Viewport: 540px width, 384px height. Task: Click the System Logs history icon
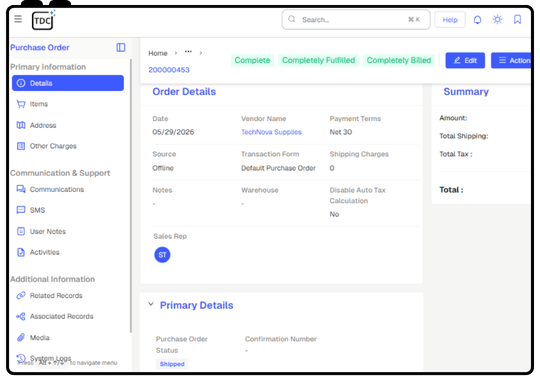21,358
